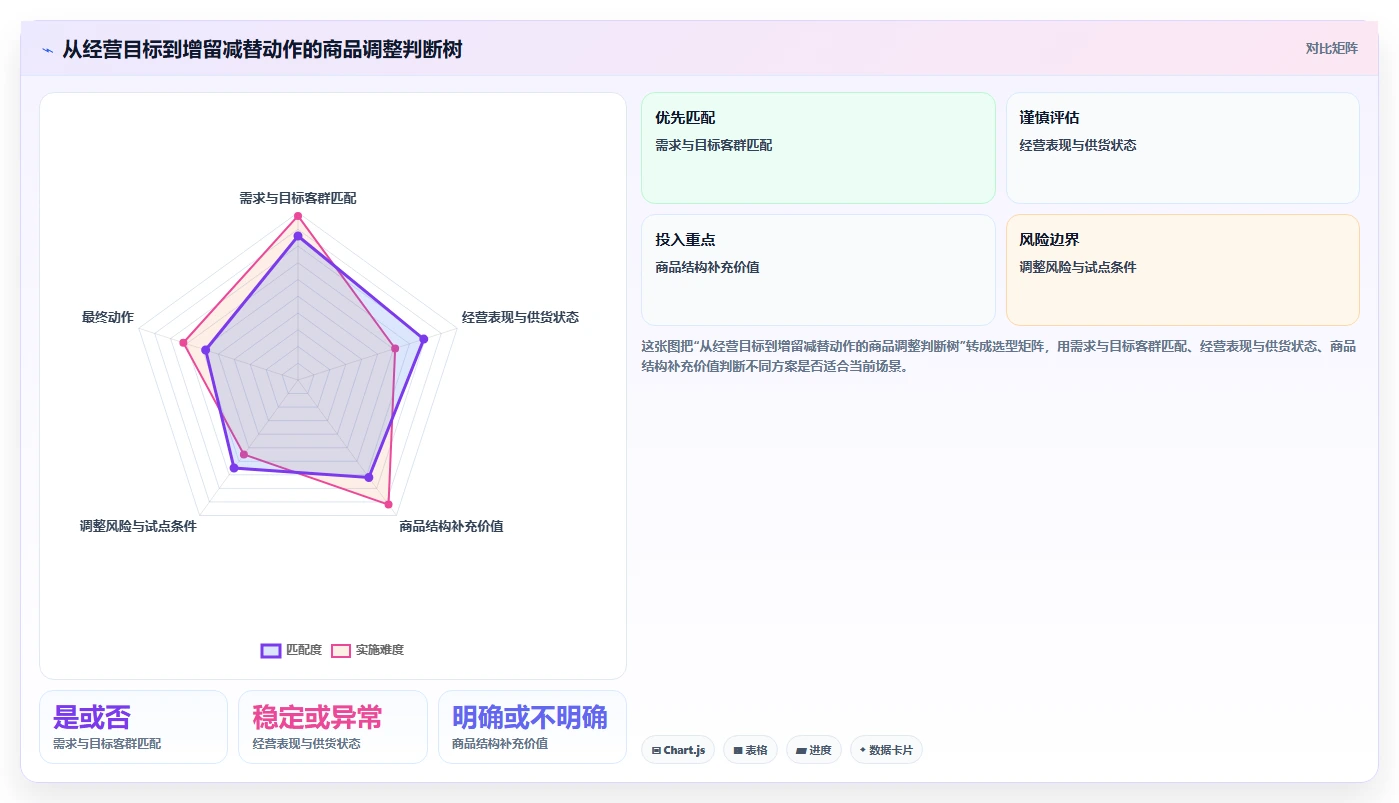Viewport: 1399px width, 803px height.
Task: Open the 风险边界 card
Action: click(1182, 270)
